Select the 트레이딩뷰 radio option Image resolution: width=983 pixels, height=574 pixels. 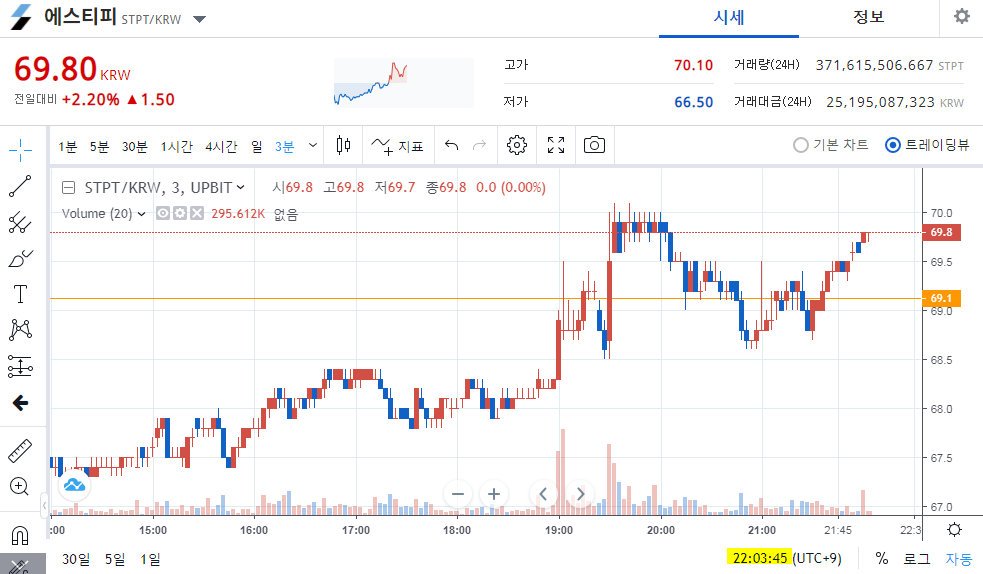[927, 145]
